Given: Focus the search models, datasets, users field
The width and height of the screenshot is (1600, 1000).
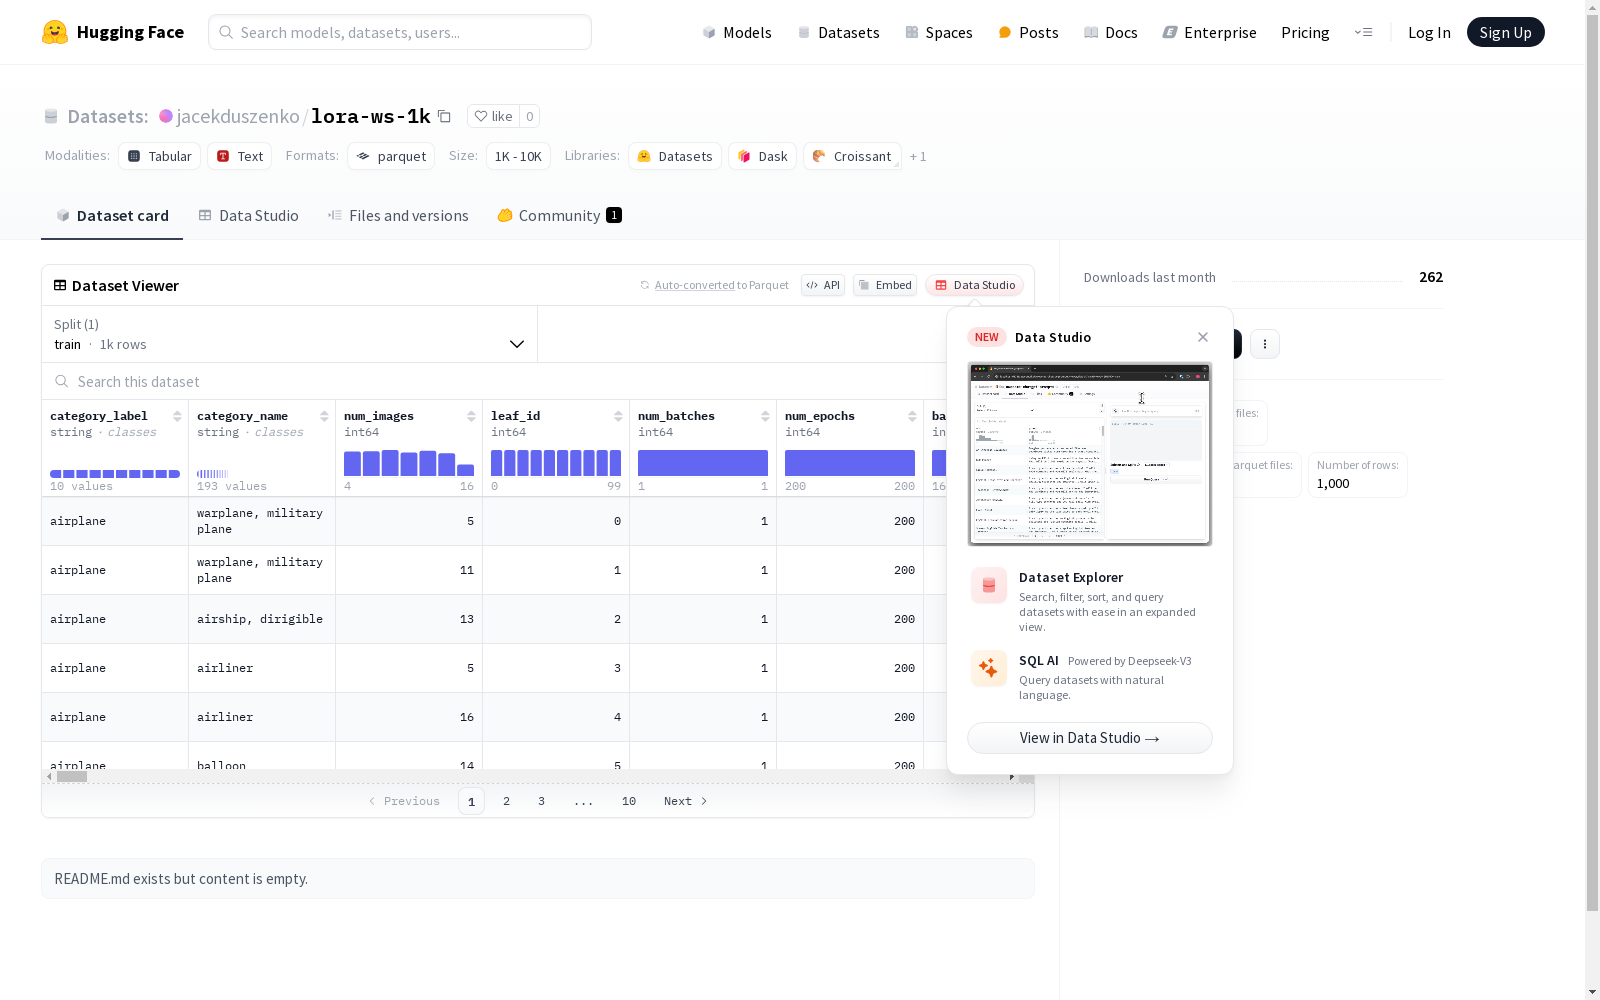Looking at the screenshot, I should (x=400, y=32).
